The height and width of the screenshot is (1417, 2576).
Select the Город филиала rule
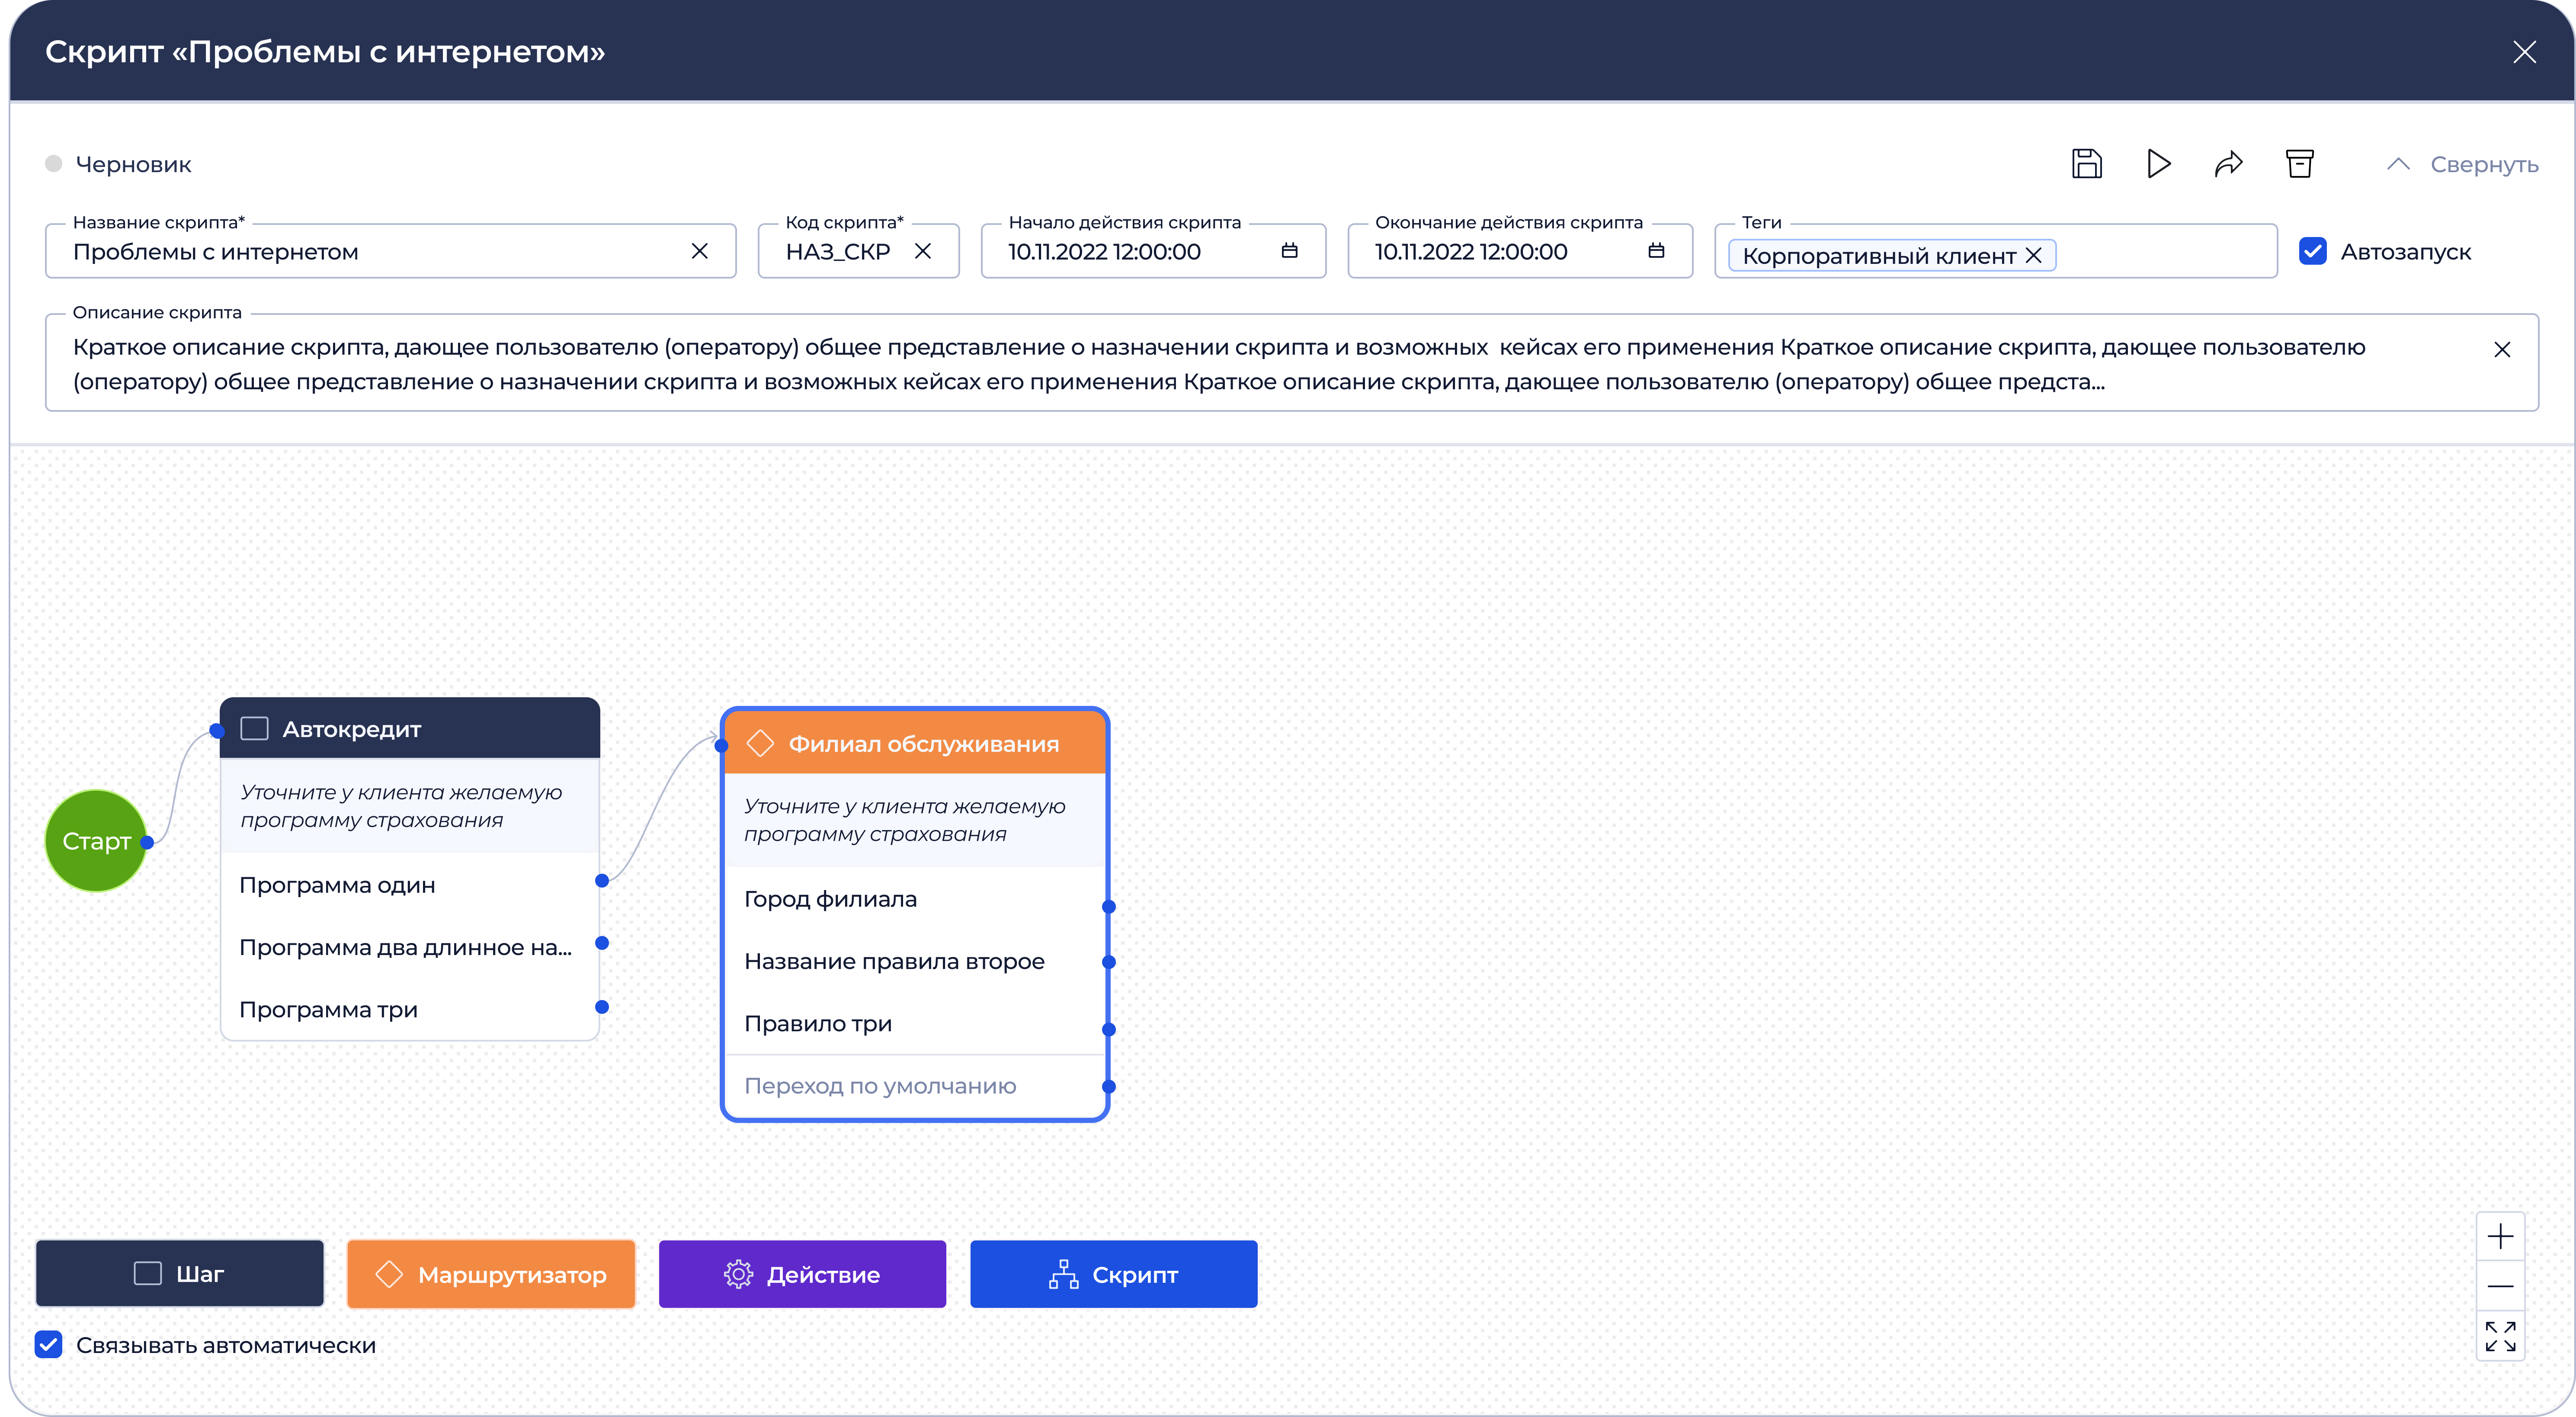click(x=915, y=899)
